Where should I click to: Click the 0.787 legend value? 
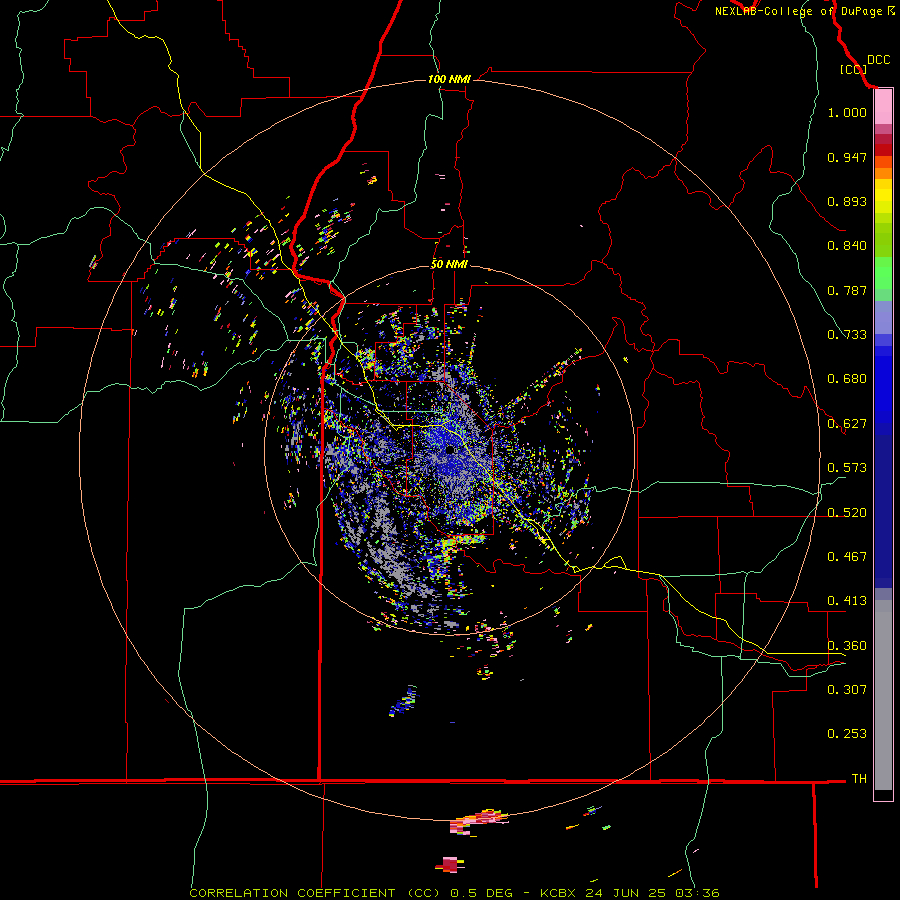pos(847,290)
